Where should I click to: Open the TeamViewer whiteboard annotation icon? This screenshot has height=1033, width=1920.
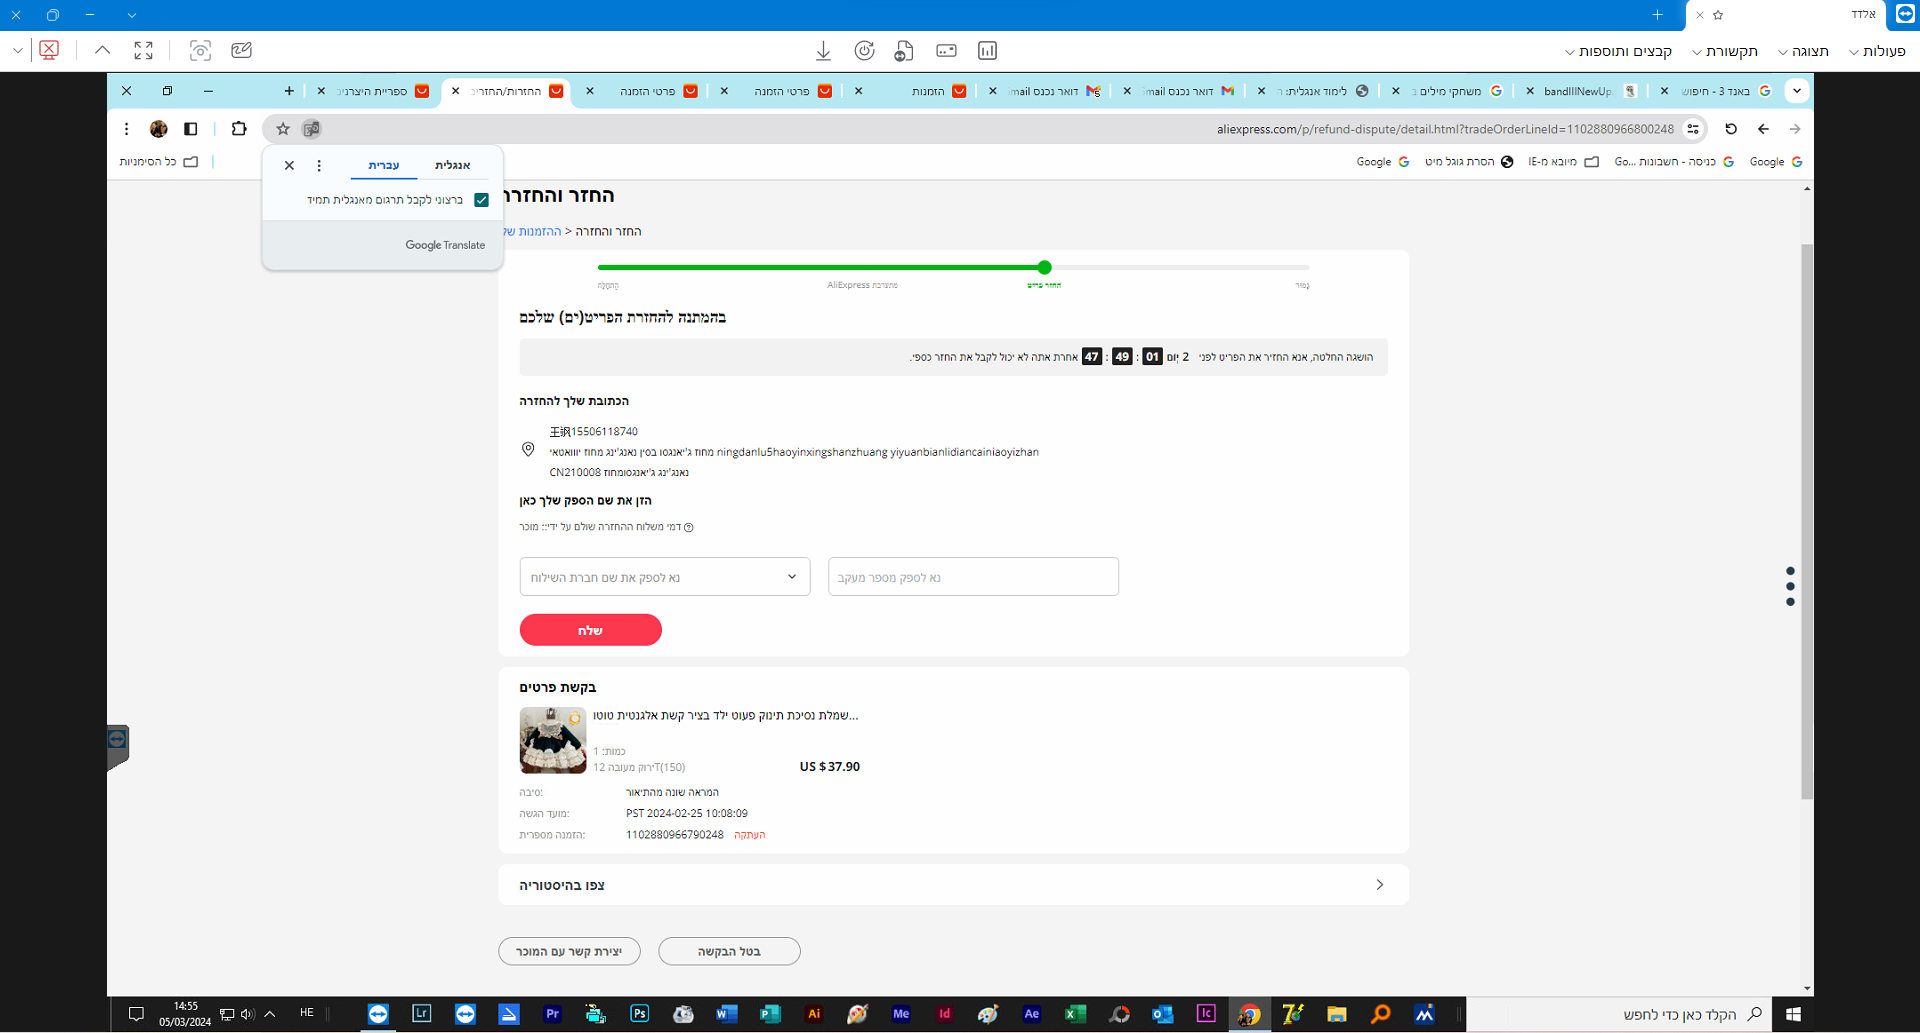(241, 51)
